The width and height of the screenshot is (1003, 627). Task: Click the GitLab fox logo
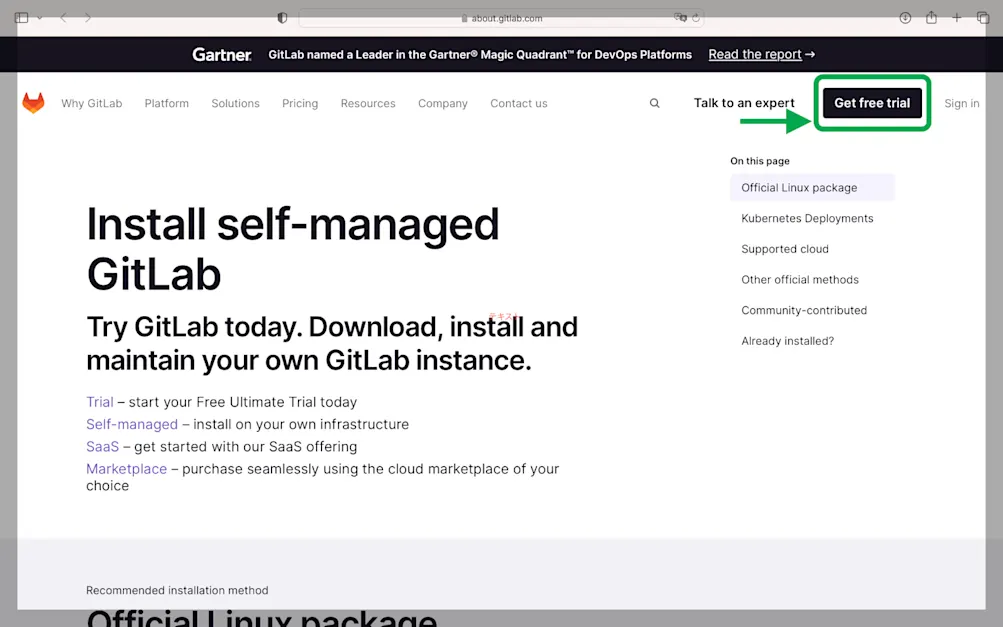(x=33, y=102)
